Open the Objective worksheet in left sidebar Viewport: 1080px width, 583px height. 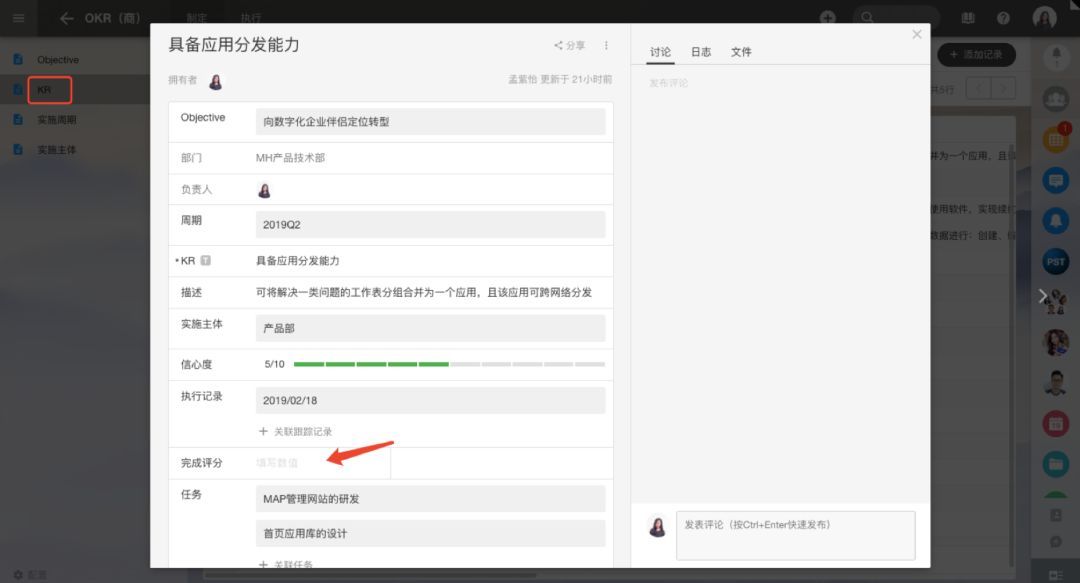click(x=58, y=60)
